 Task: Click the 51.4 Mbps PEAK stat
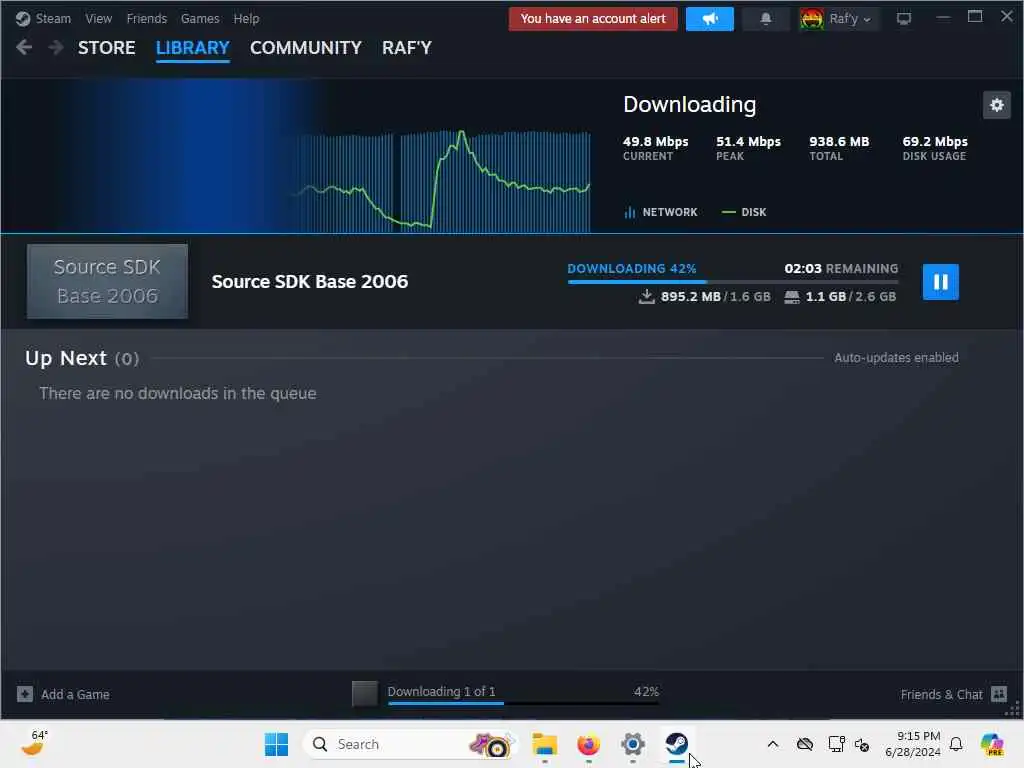click(x=748, y=148)
